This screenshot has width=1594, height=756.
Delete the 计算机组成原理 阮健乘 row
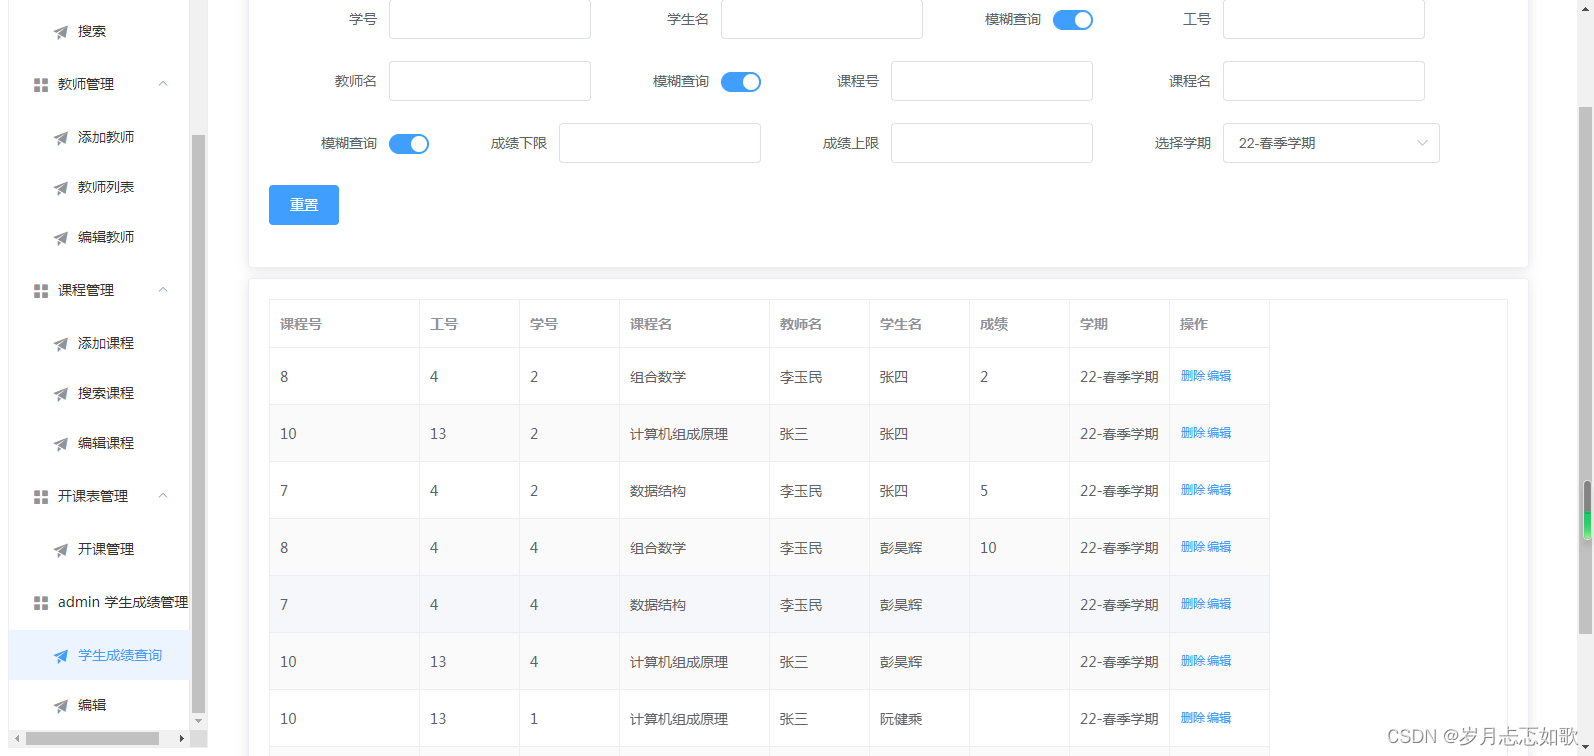1193,718
